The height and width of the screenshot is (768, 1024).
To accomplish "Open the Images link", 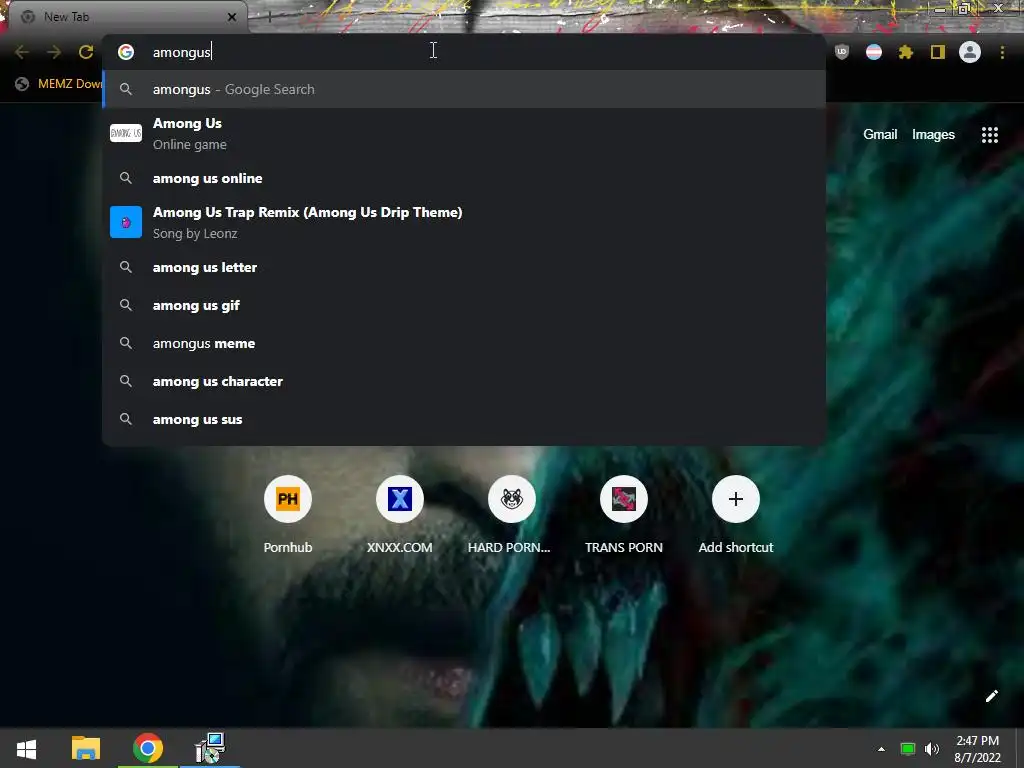I will pos(933,135).
